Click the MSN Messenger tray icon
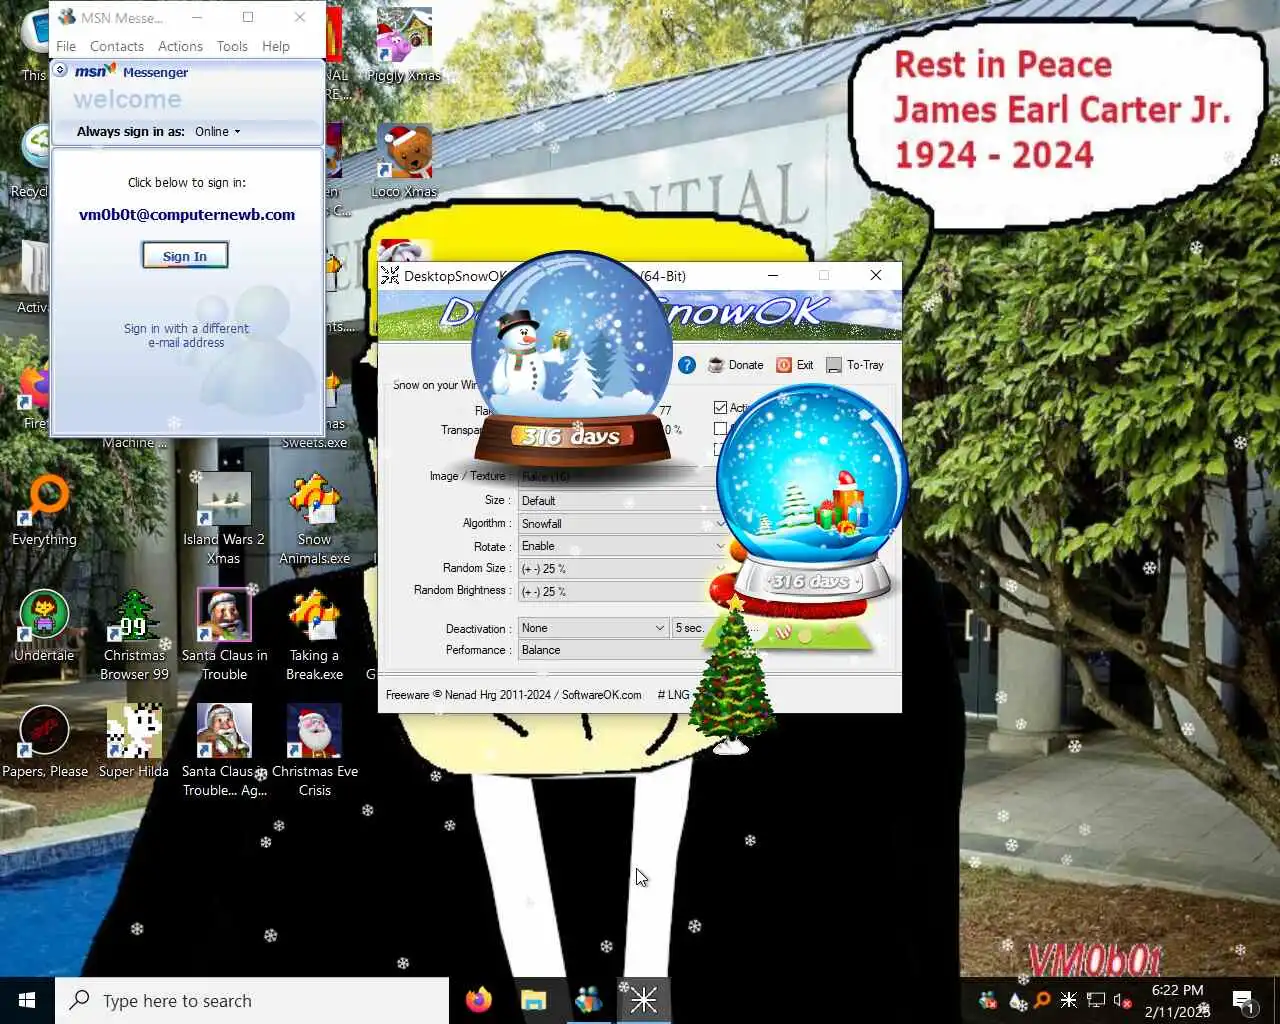 (988, 1000)
